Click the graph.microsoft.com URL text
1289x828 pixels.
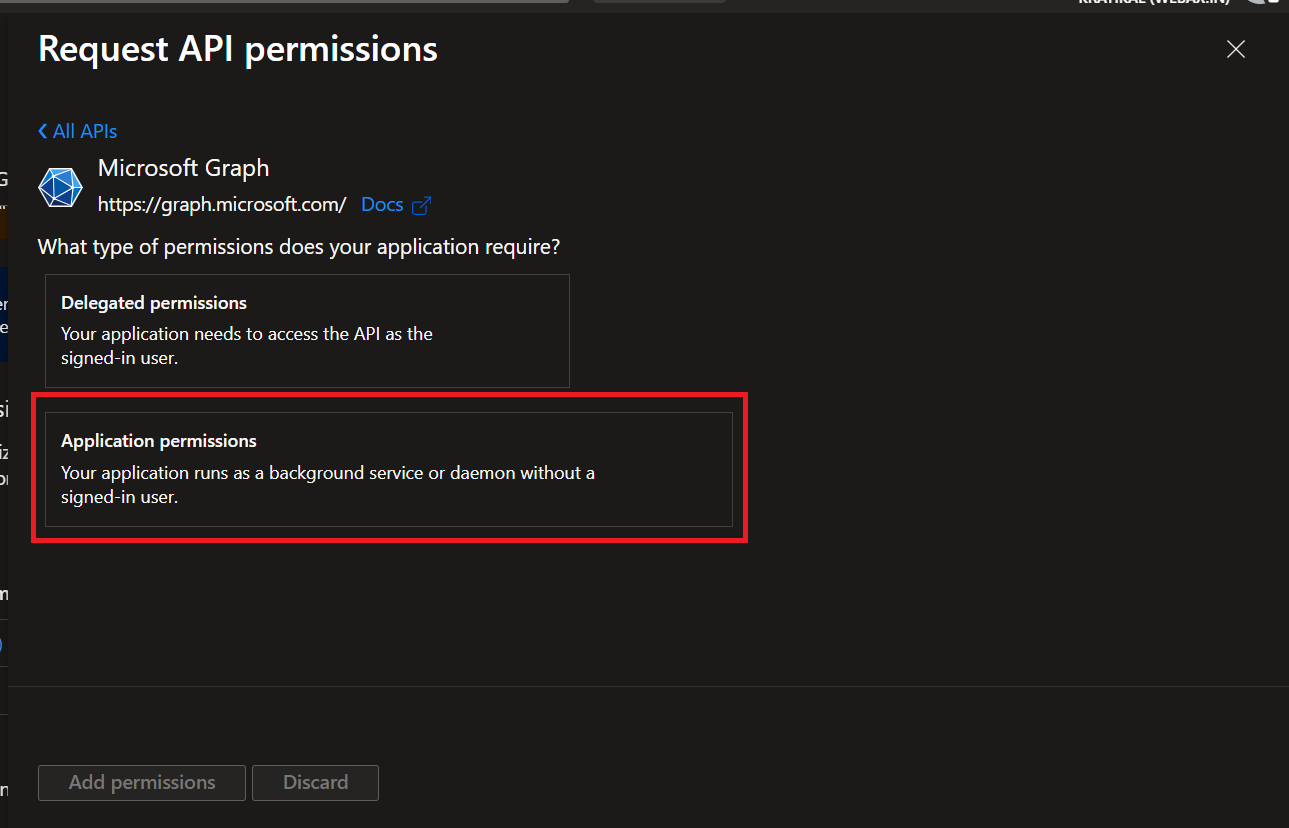pos(222,205)
